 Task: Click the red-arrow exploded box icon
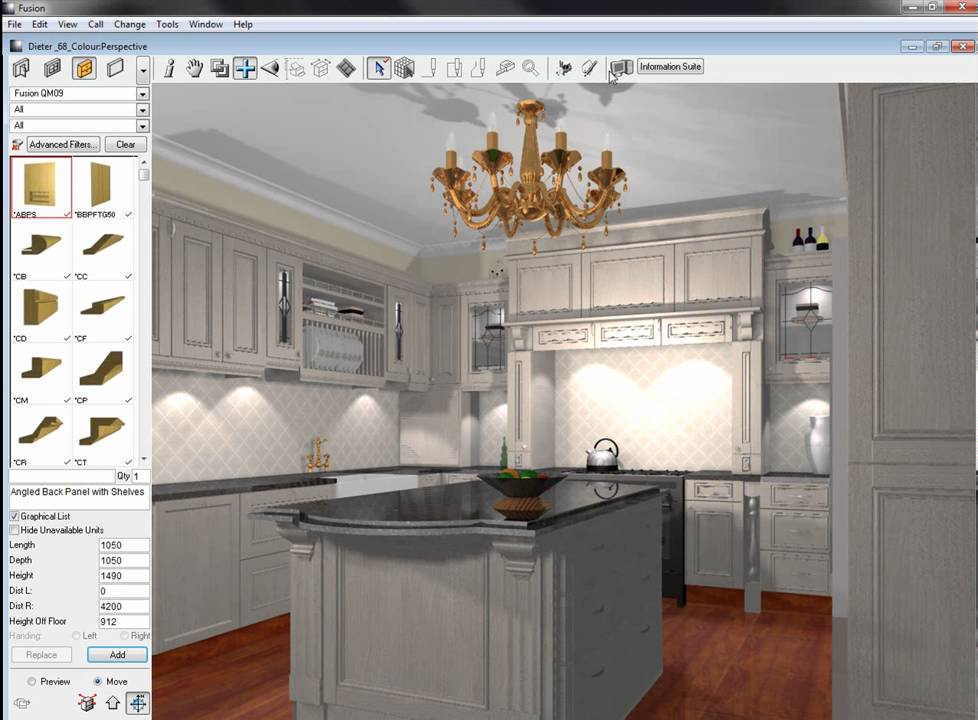tap(87, 703)
